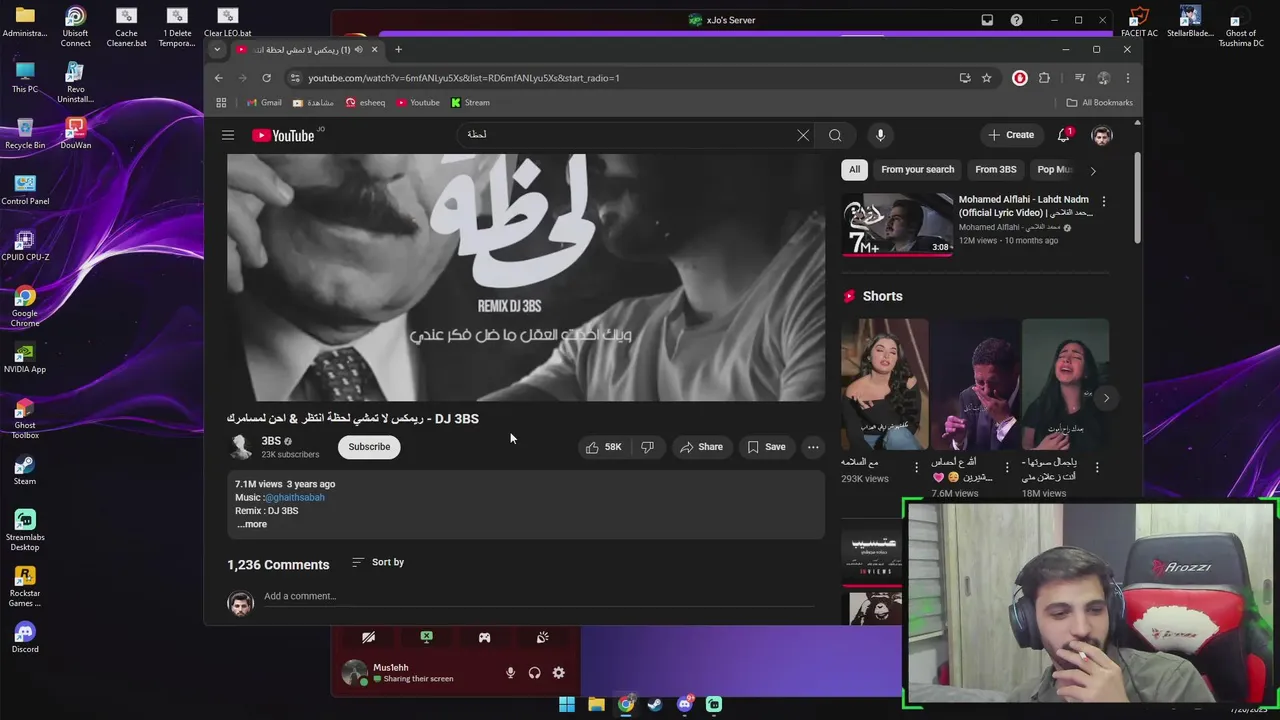Start voice search with the microphone
The image size is (1280, 720).
pos(880,135)
